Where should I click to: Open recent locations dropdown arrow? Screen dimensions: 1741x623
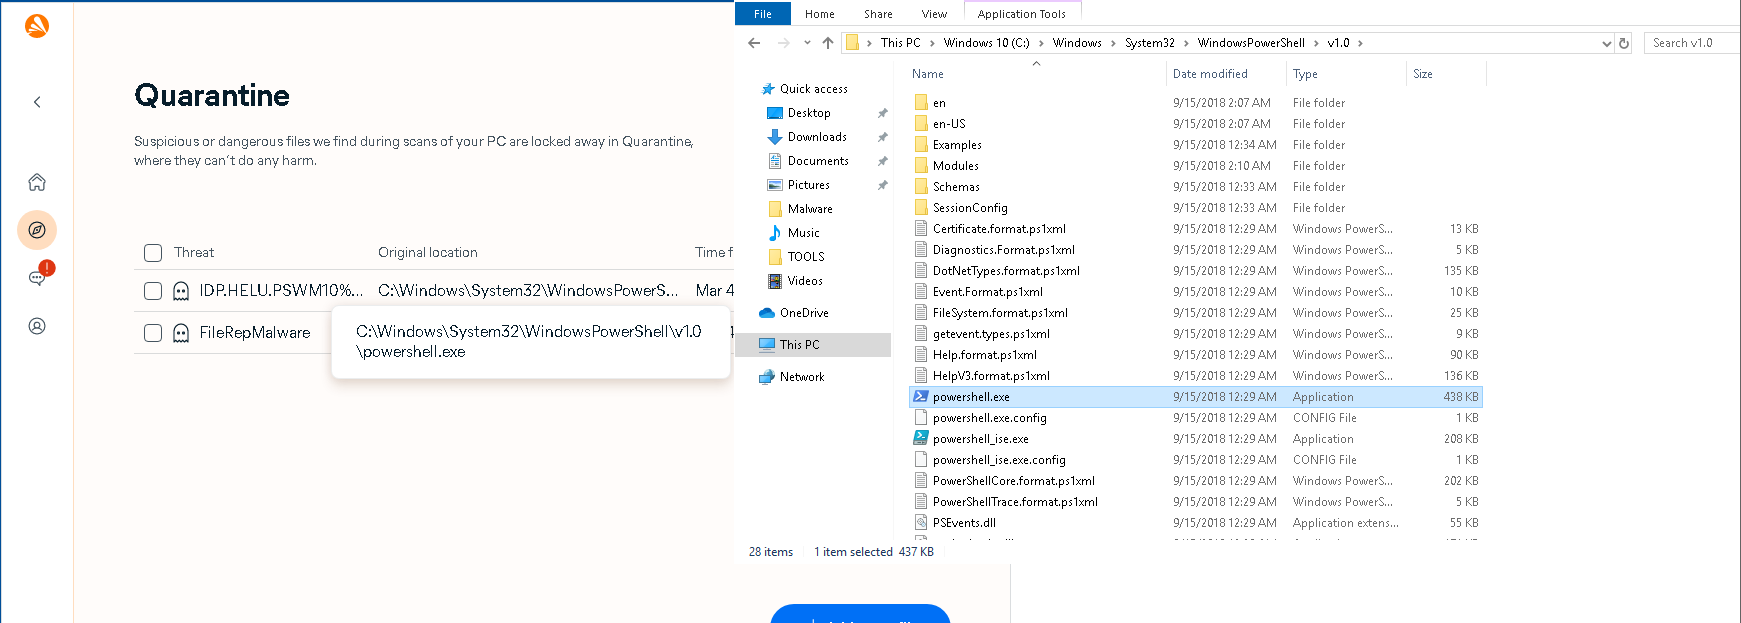(x=807, y=43)
